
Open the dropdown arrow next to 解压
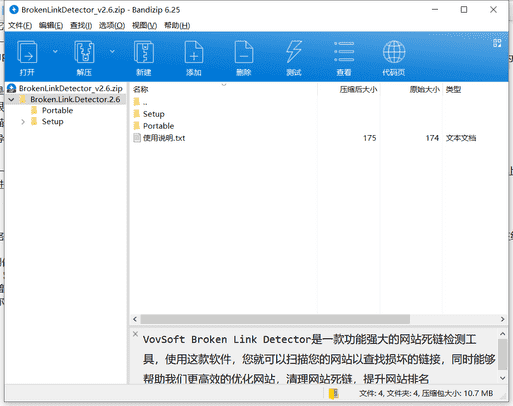click(112, 51)
